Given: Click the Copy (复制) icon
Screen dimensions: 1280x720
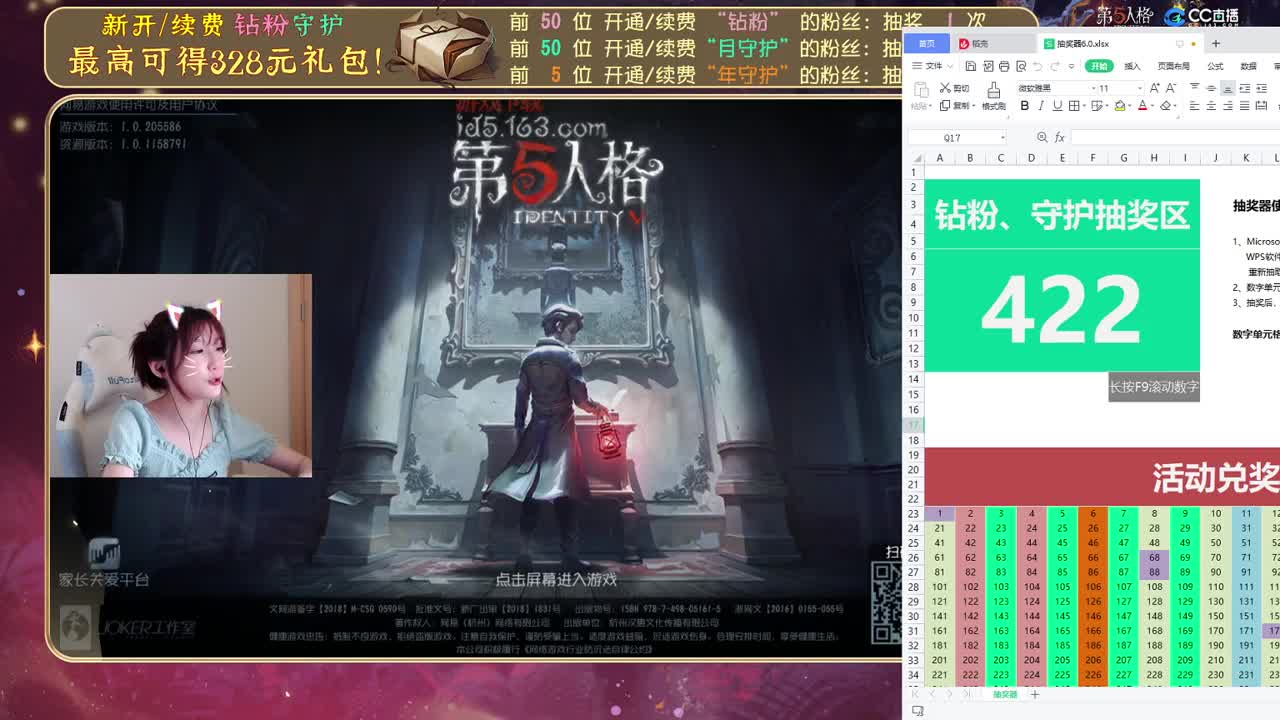Looking at the screenshot, I should (x=945, y=106).
